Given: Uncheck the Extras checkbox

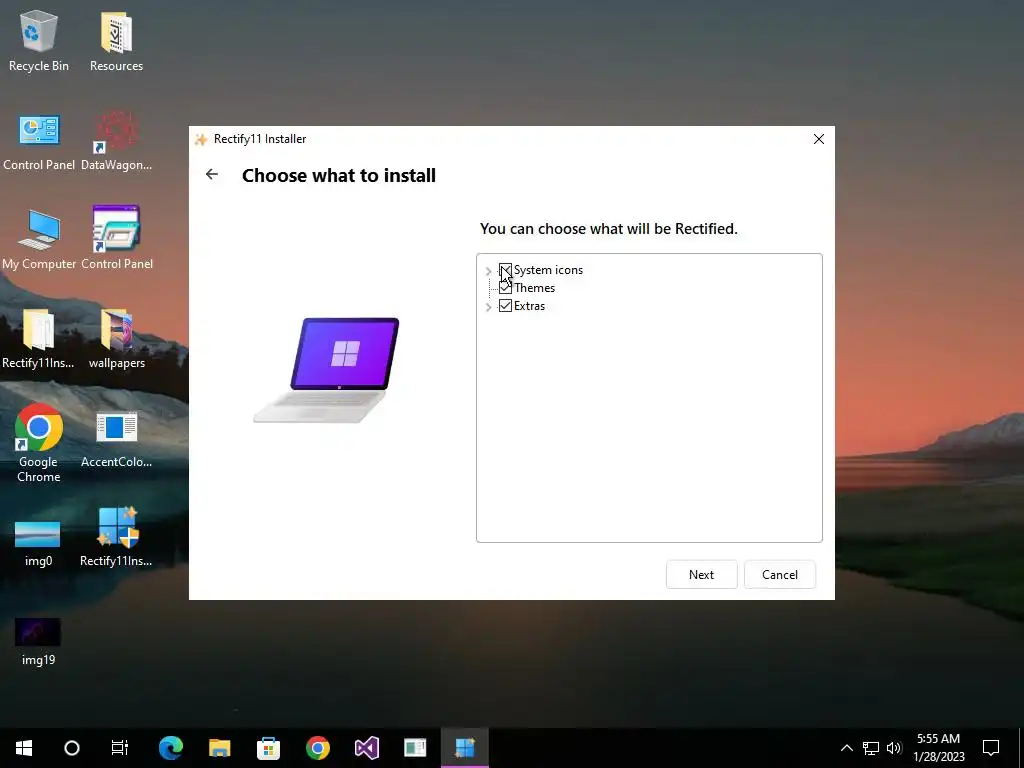Looking at the screenshot, I should 505,306.
